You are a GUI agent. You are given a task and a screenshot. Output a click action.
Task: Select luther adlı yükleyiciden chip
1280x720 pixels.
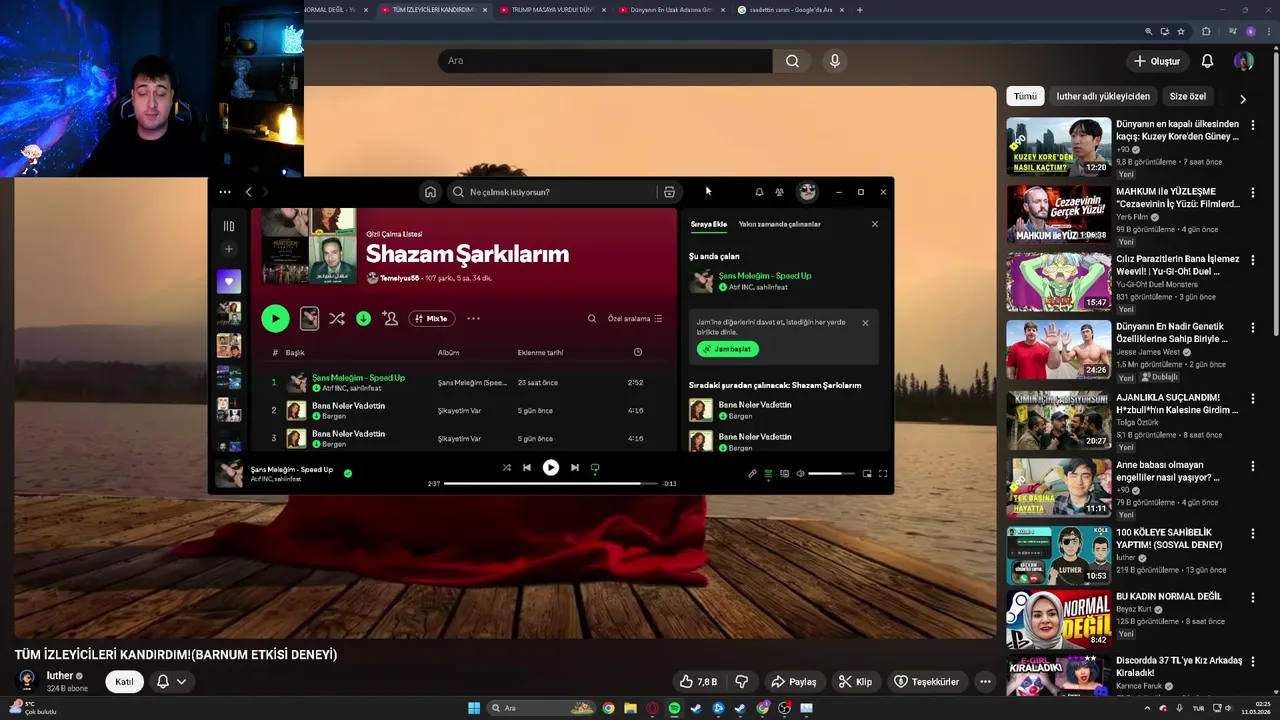[1103, 96]
